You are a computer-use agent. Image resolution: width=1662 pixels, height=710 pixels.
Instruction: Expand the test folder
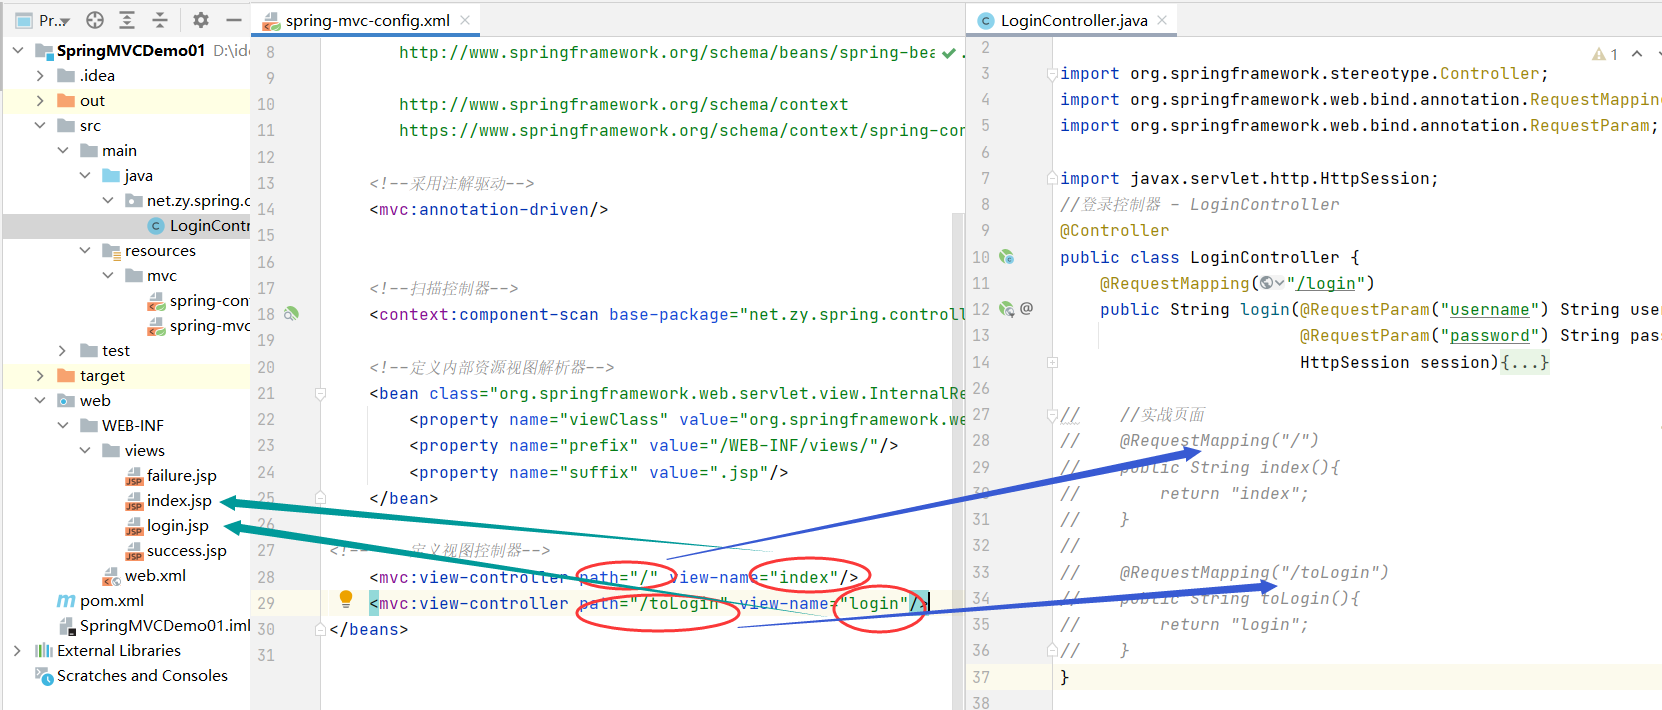click(63, 350)
